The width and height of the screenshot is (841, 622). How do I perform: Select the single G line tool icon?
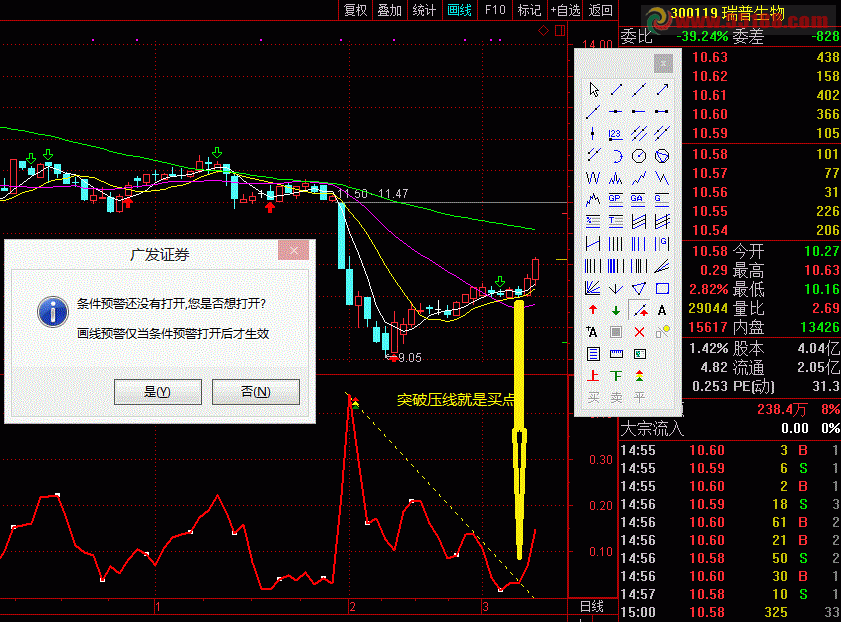tap(662, 199)
